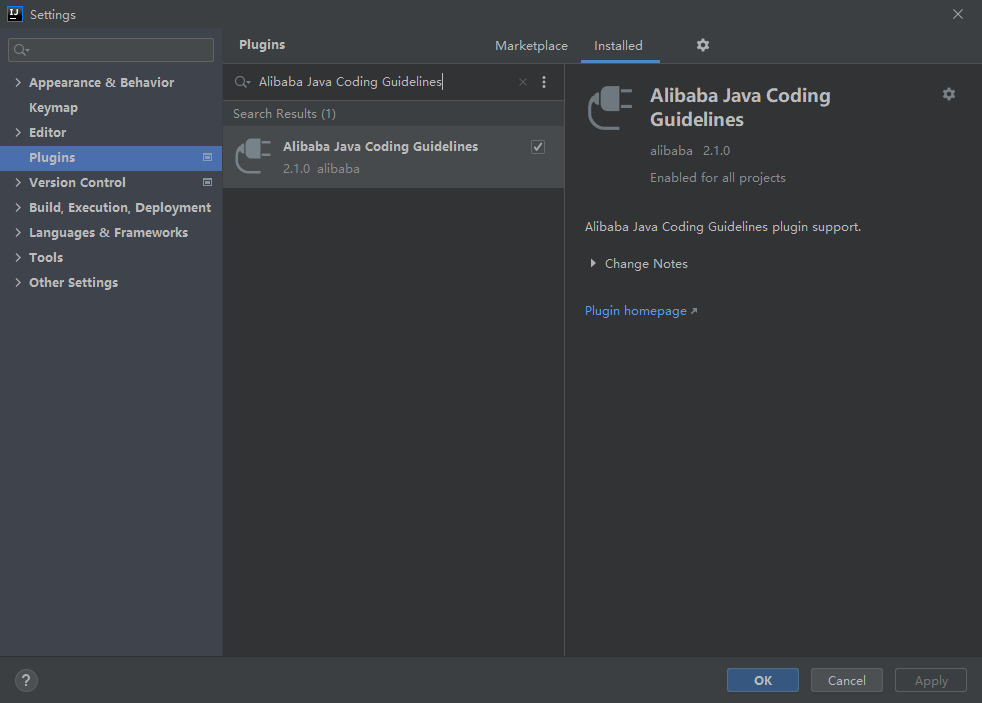Screen dimensions: 982x703
Task: Click the plug icon in search result
Action: click(253, 157)
